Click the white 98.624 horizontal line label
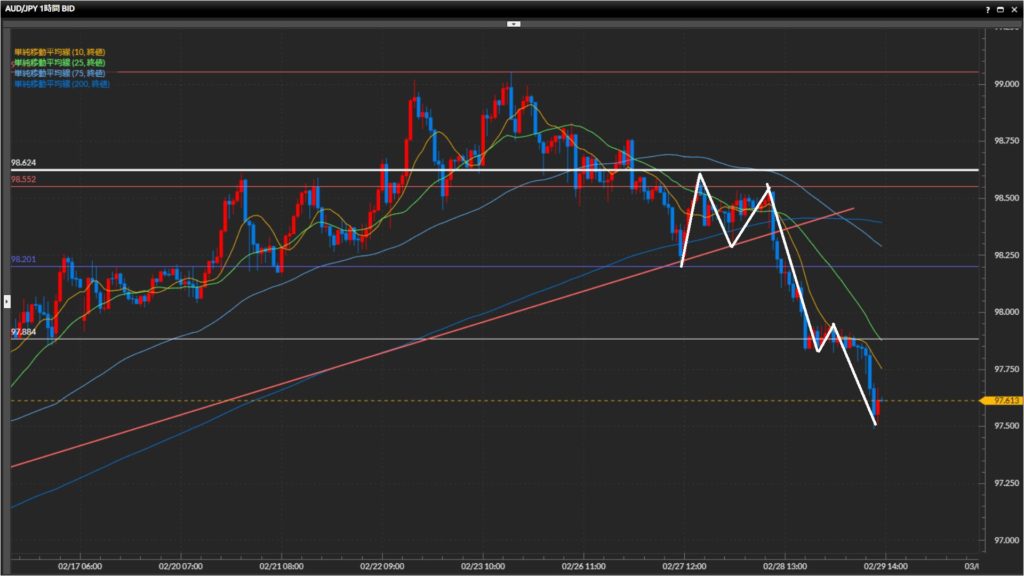The height and width of the screenshot is (576, 1024). tap(25, 163)
